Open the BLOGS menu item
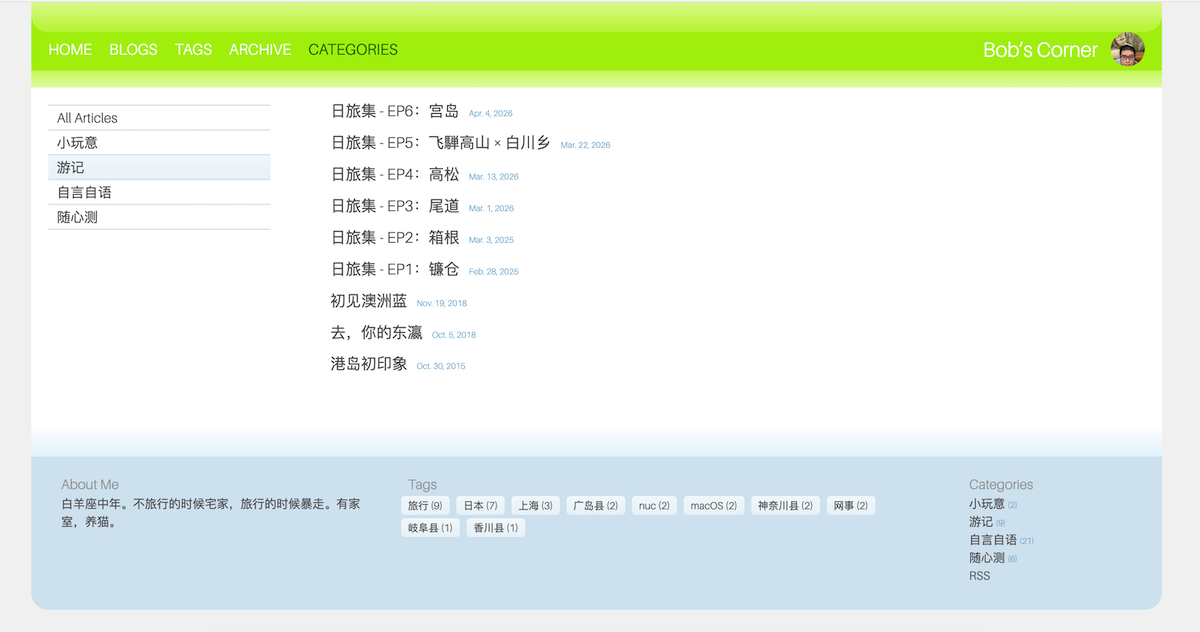 133,49
